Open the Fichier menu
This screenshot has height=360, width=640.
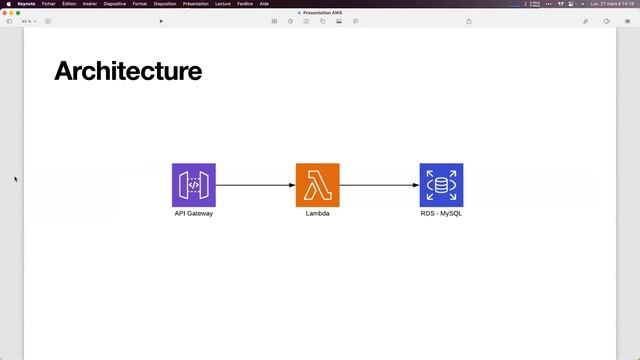(49, 4)
